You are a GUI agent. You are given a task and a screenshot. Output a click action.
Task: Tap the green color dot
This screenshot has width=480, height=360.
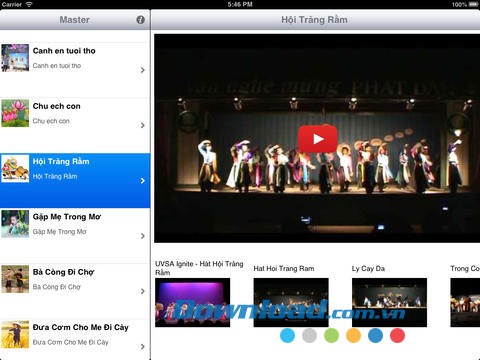tap(331, 335)
